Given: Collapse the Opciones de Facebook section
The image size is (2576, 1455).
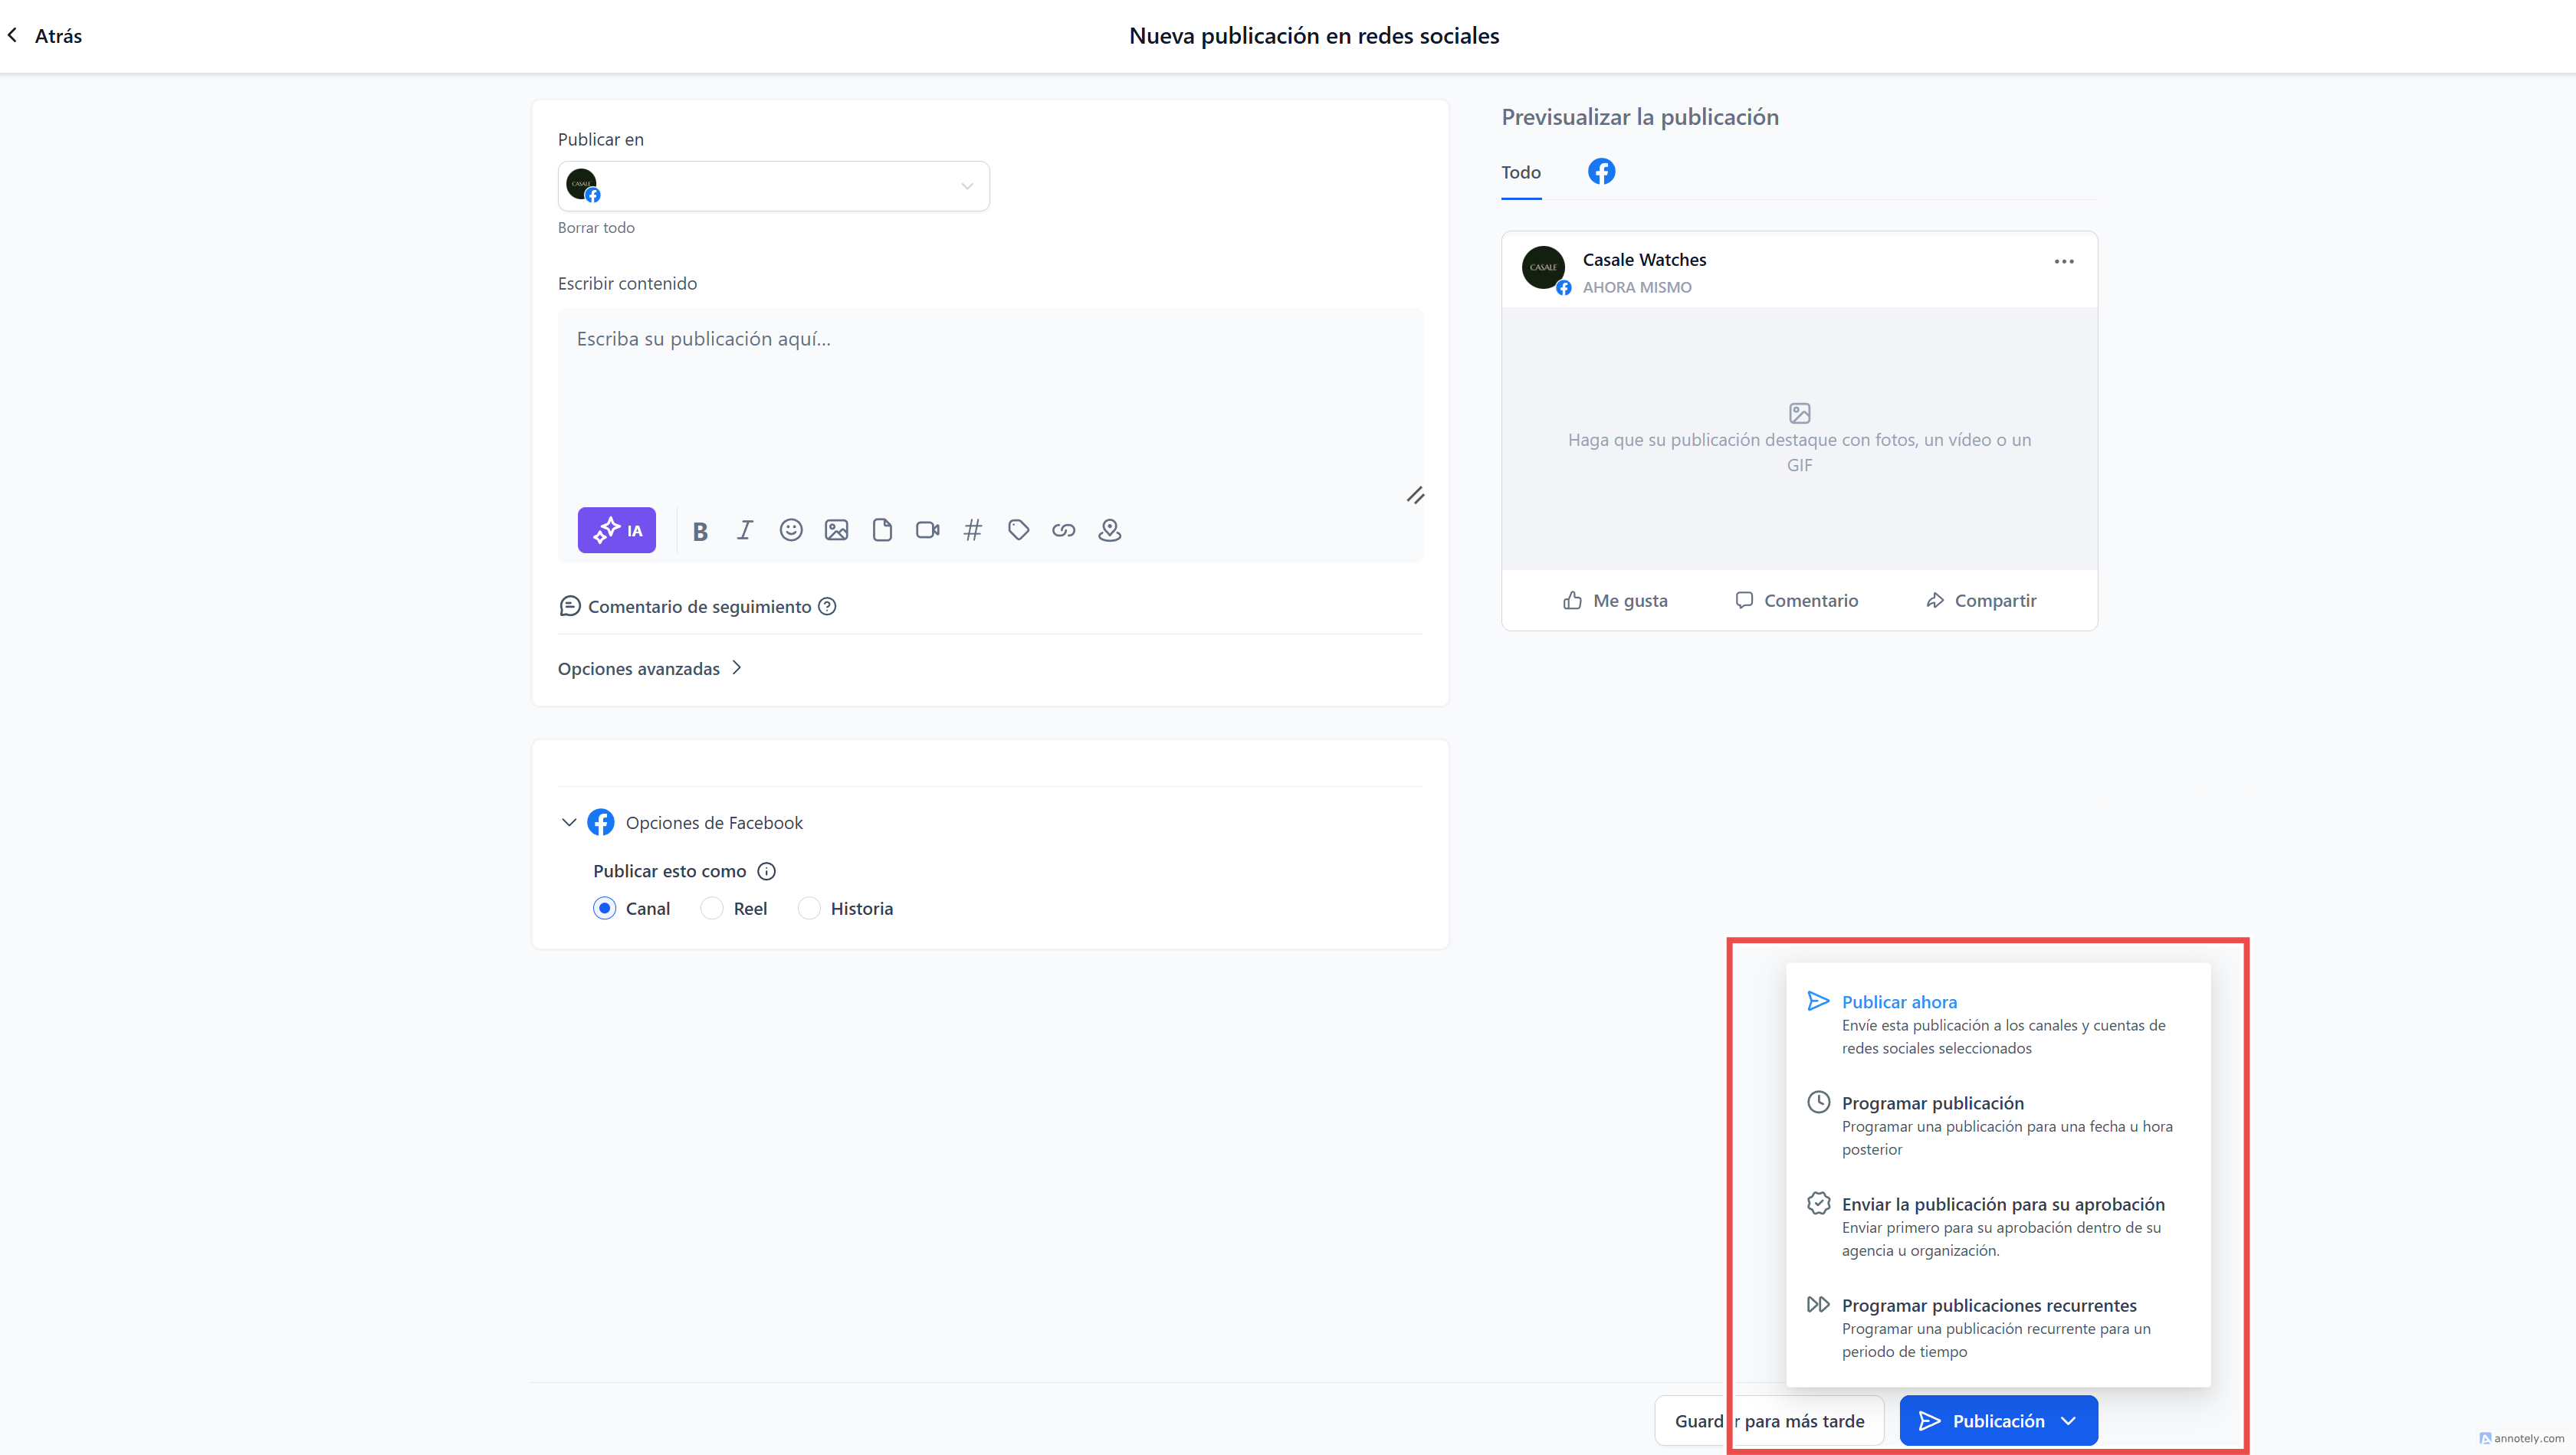Looking at the screenshot, I should coord(569,822).
